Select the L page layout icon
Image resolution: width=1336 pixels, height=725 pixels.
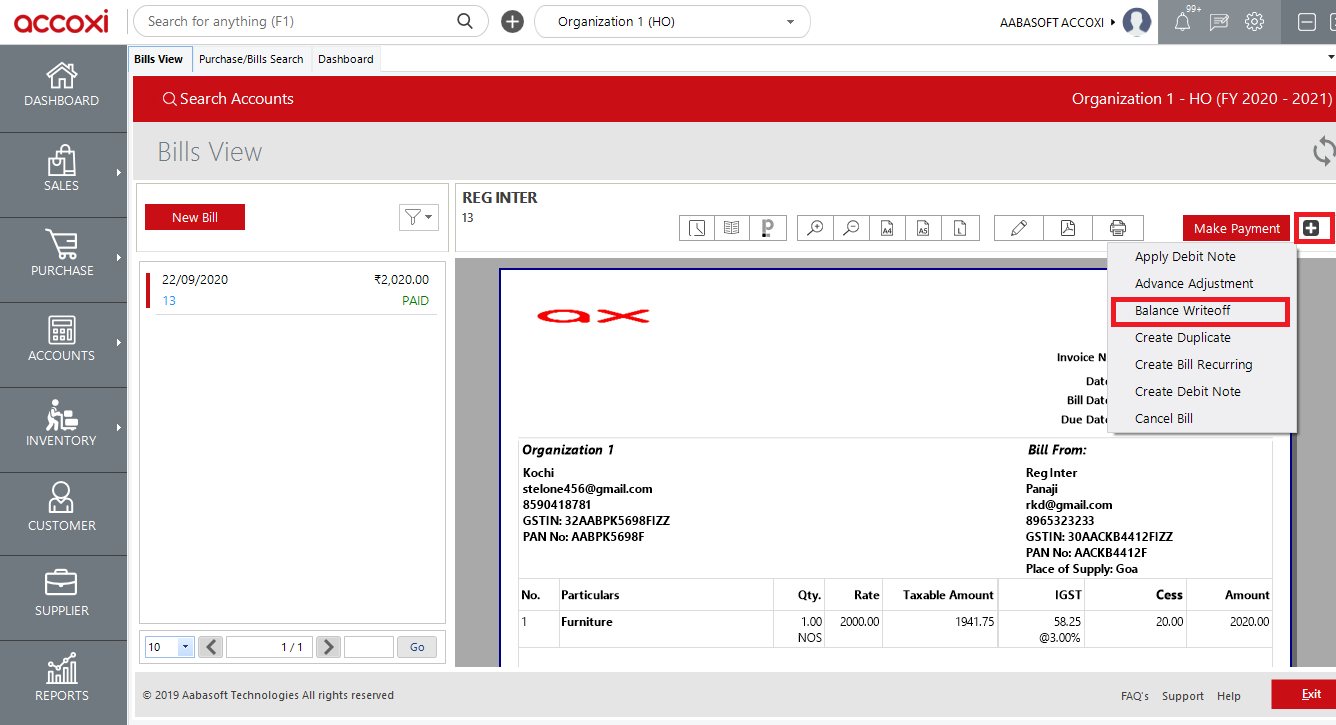(959, 228)
